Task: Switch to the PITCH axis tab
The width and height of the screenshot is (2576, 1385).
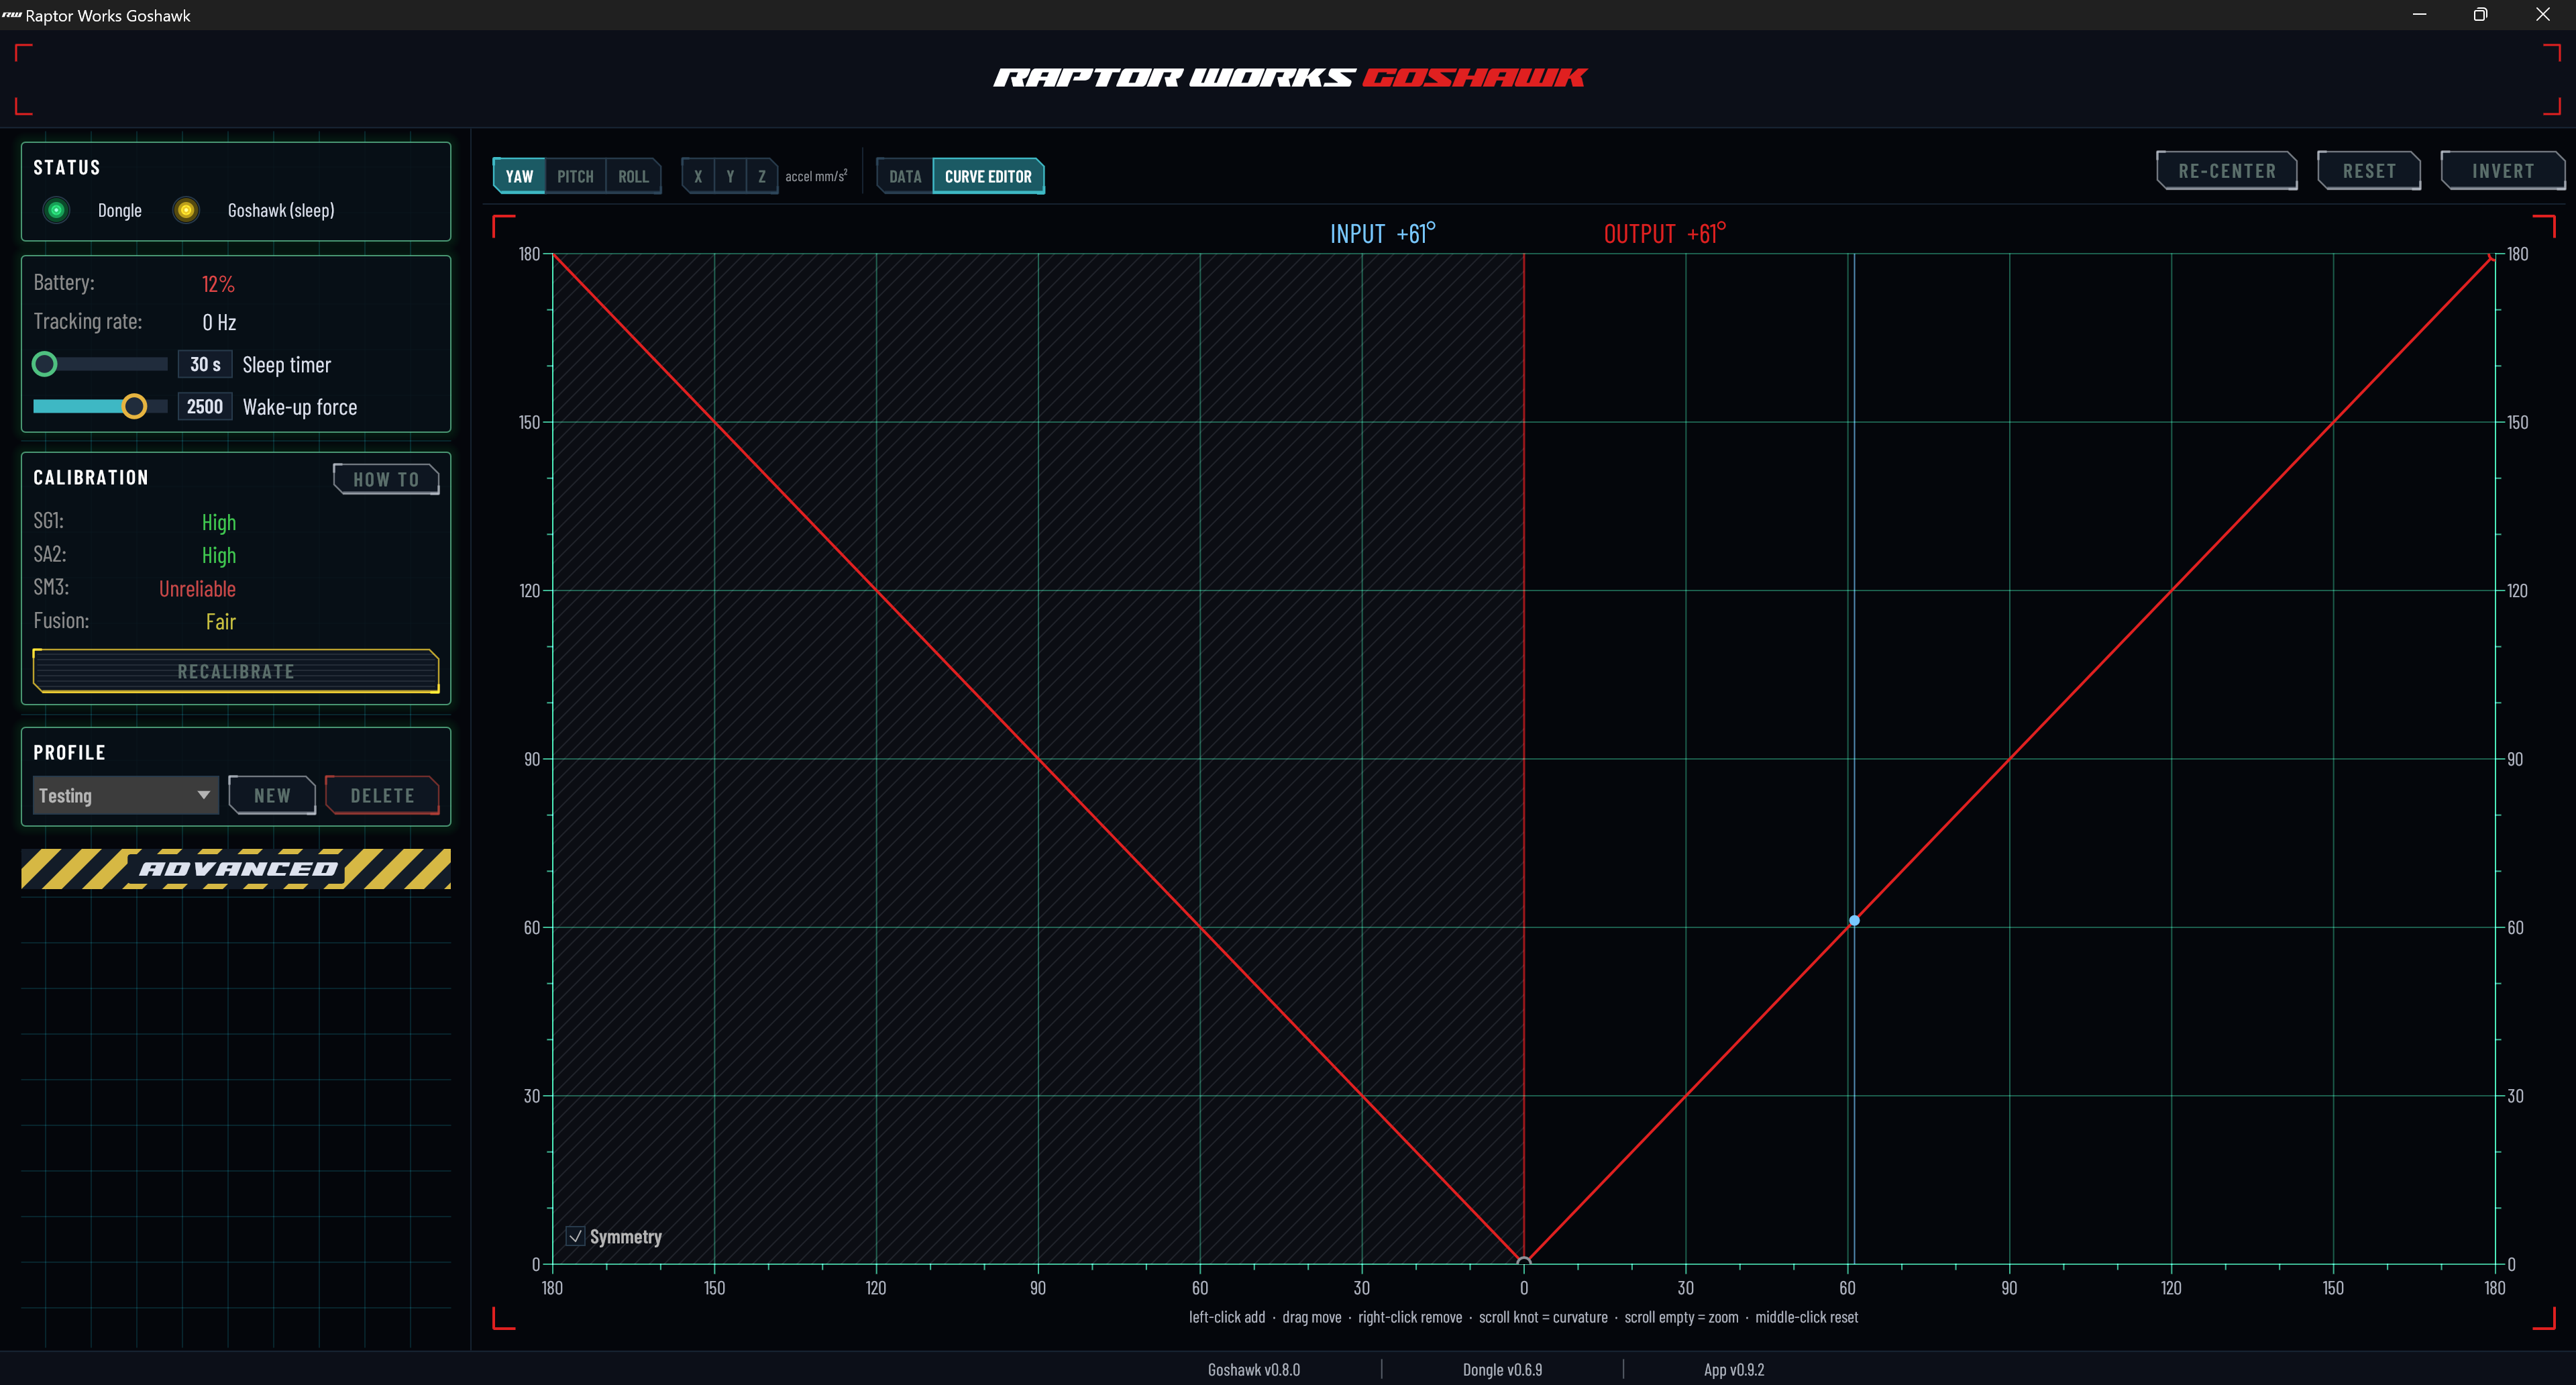Action: 575,176
